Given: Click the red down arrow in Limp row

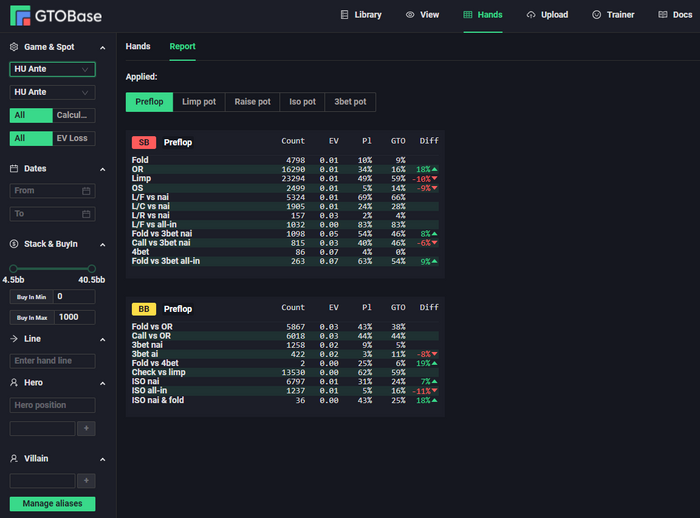Looking at the screenshot, I should tap(434, 179).
